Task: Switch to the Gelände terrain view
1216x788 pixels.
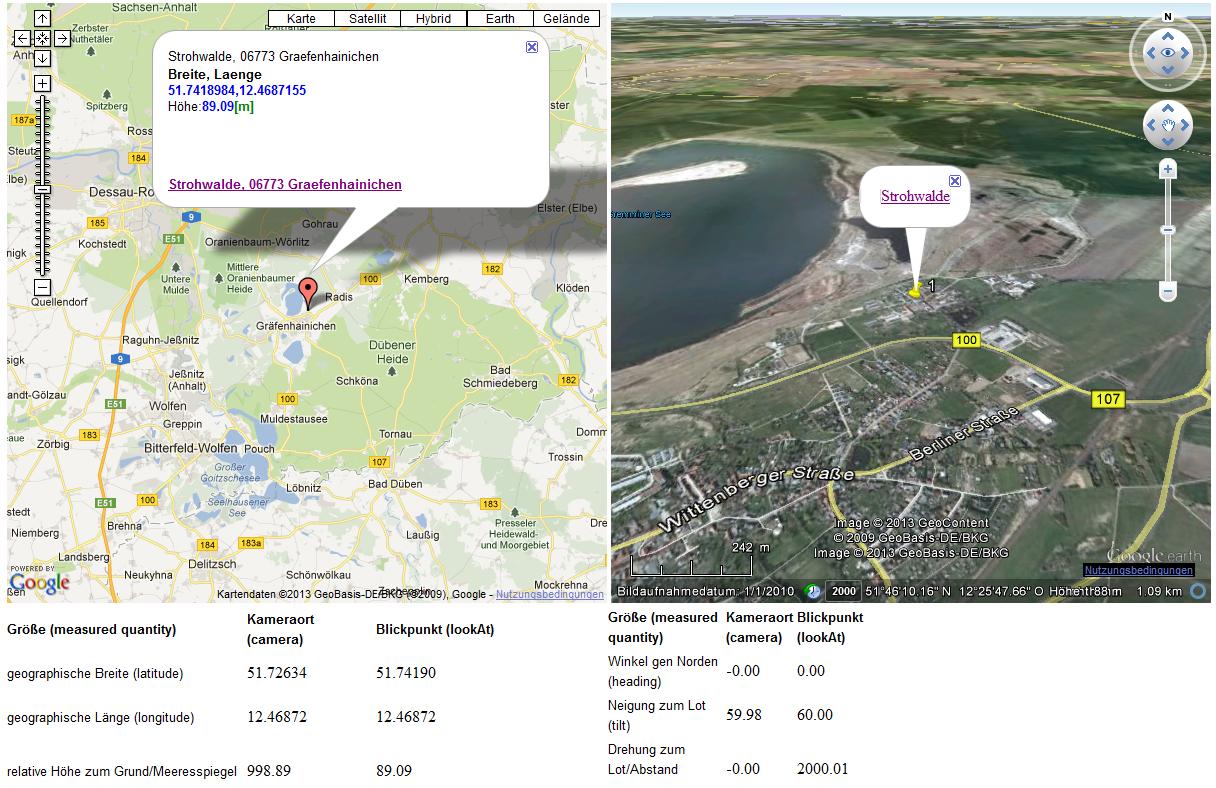Action: 567,19
